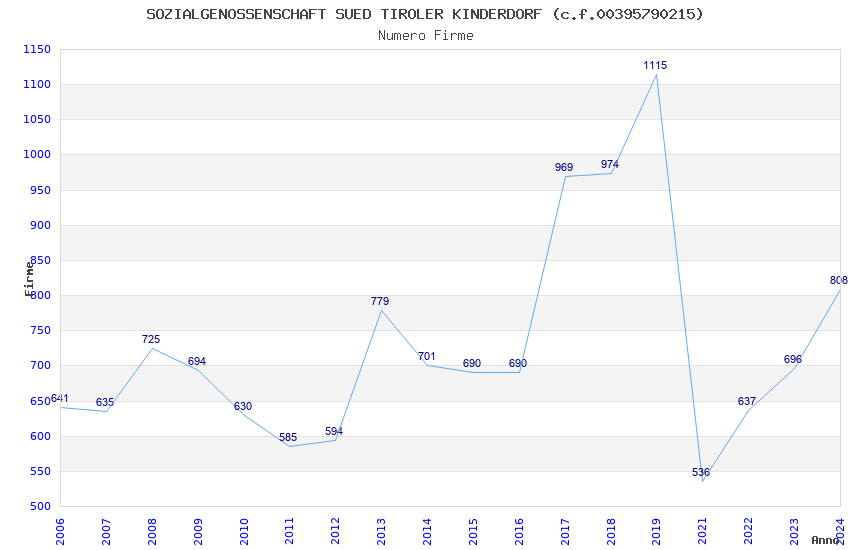Image resolution: width=850 pixels, height=550 pixels.
Task: Select x-axis year 2012
Action: (336, 532)
